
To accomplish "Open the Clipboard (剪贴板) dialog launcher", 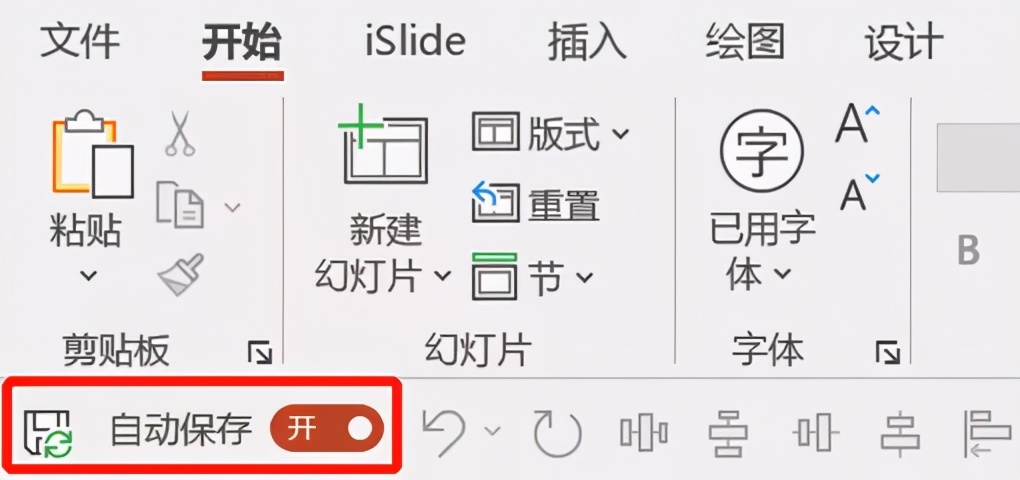I will point(259,351).
